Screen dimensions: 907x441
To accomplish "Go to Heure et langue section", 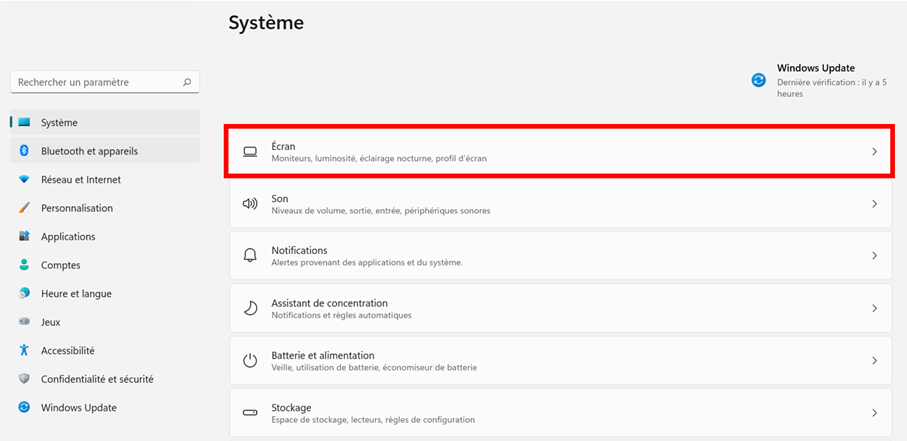I will [x=76, y=294].
